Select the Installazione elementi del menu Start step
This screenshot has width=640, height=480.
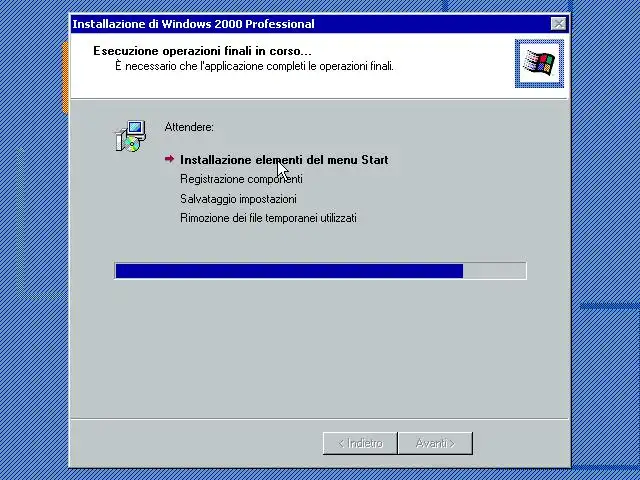point(284,160)
